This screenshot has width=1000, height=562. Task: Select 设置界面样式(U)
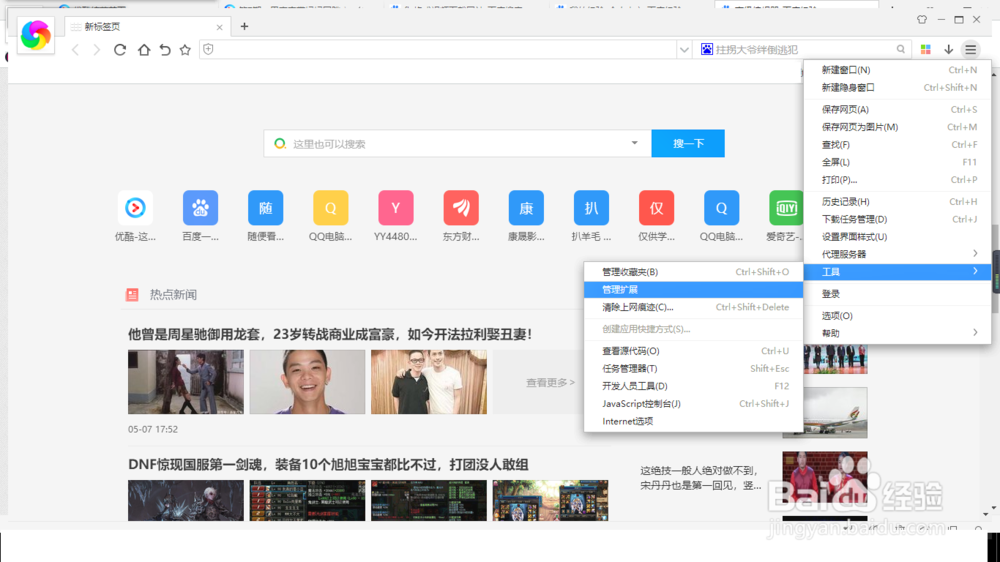(x=898, y=237)
